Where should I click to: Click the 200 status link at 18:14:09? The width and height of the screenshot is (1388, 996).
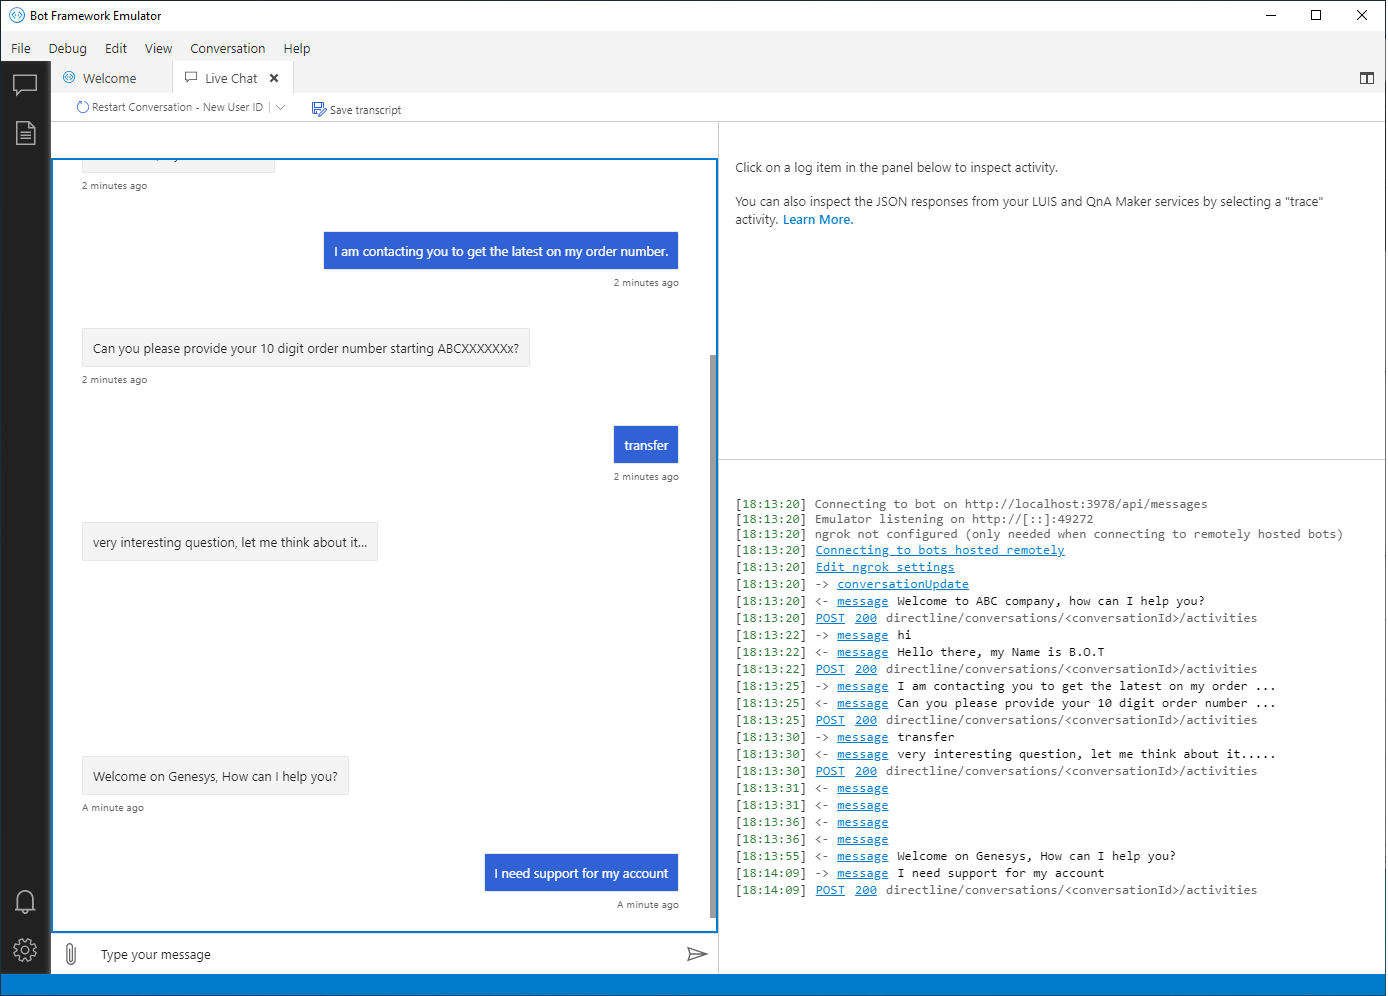[866, 890]
